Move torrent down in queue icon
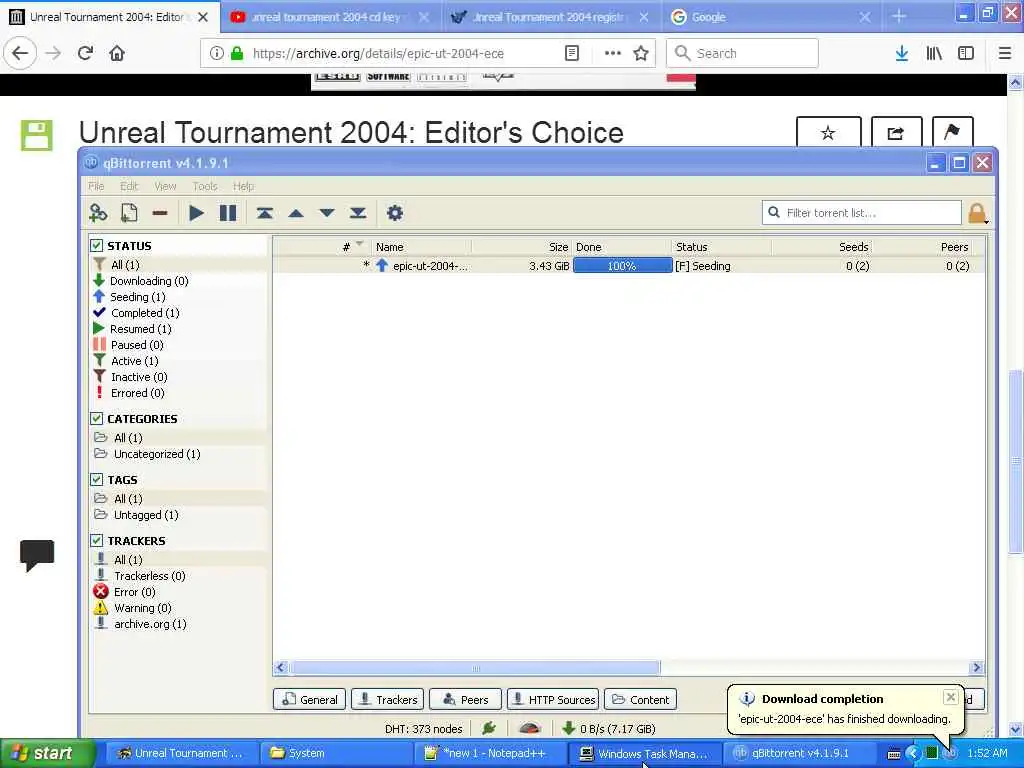 click(x=327, y=213)
